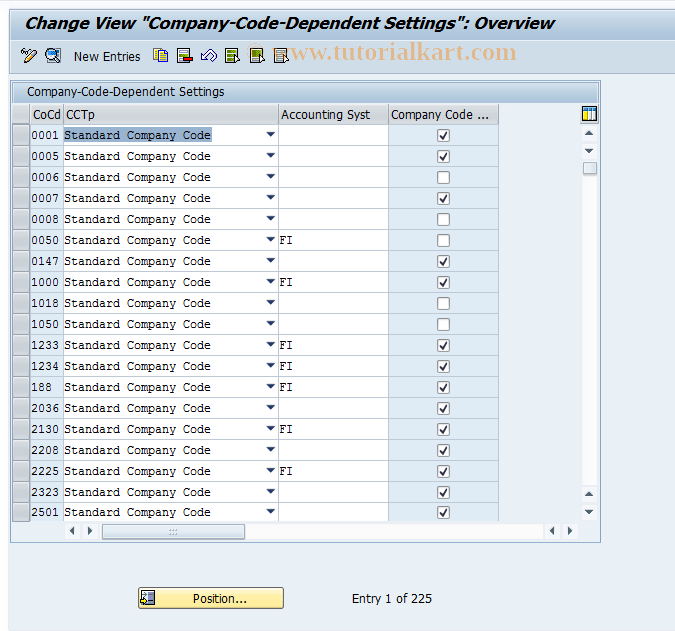Tick the checkbox in row 1050
Screen dimensions: 675x631
point(443,324)
